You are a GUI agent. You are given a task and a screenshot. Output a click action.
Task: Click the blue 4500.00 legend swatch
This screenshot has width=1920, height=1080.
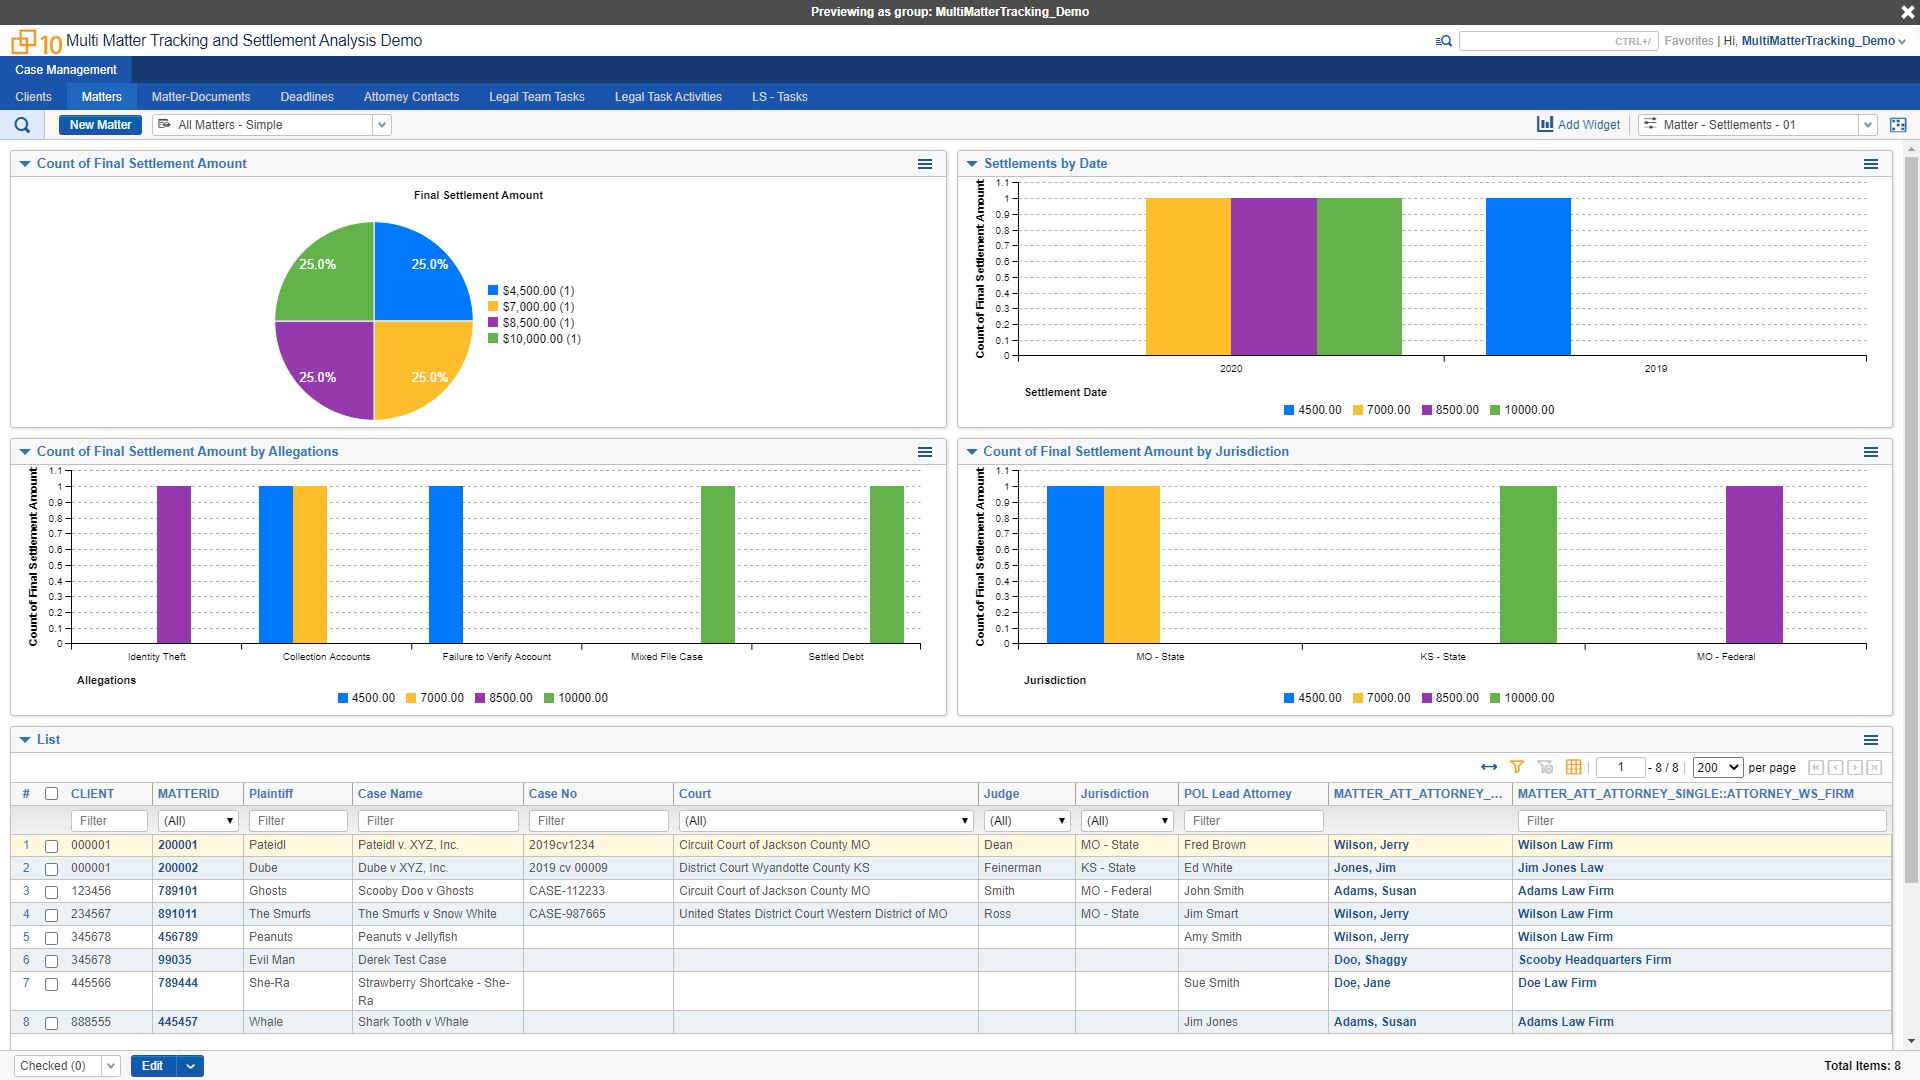tap(1289, 410)
